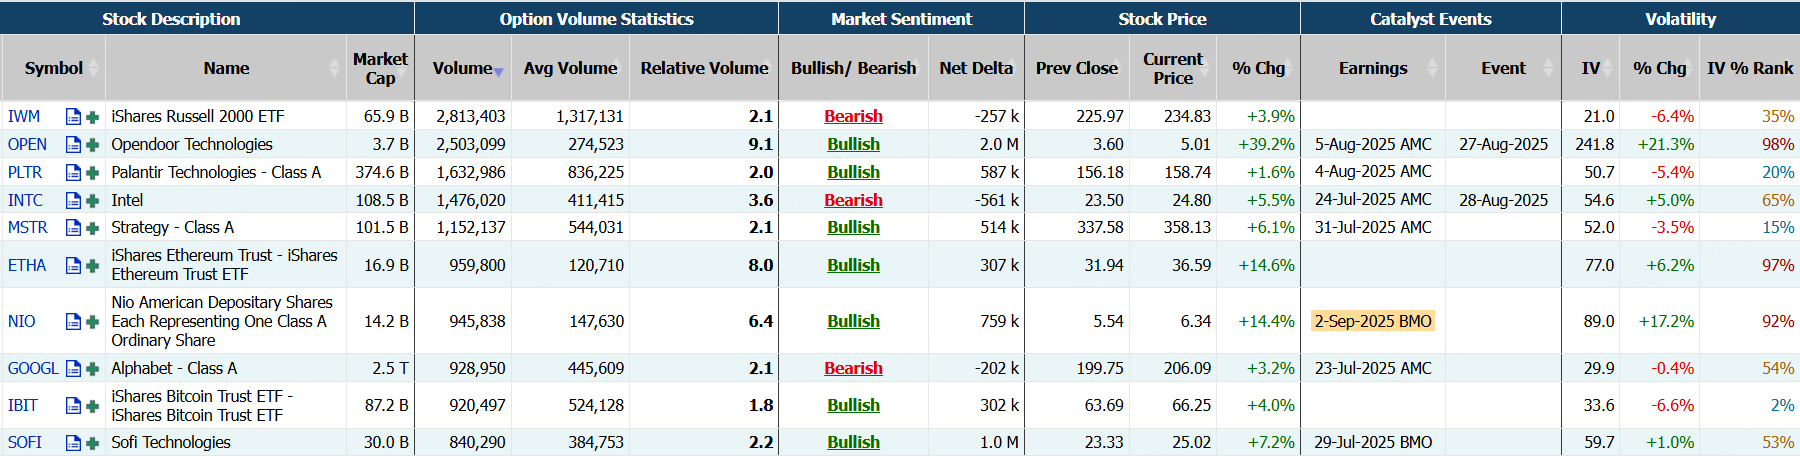1800x456 pixels.
Task: Open the document icon for GOOGL
Action: (73, 369)
